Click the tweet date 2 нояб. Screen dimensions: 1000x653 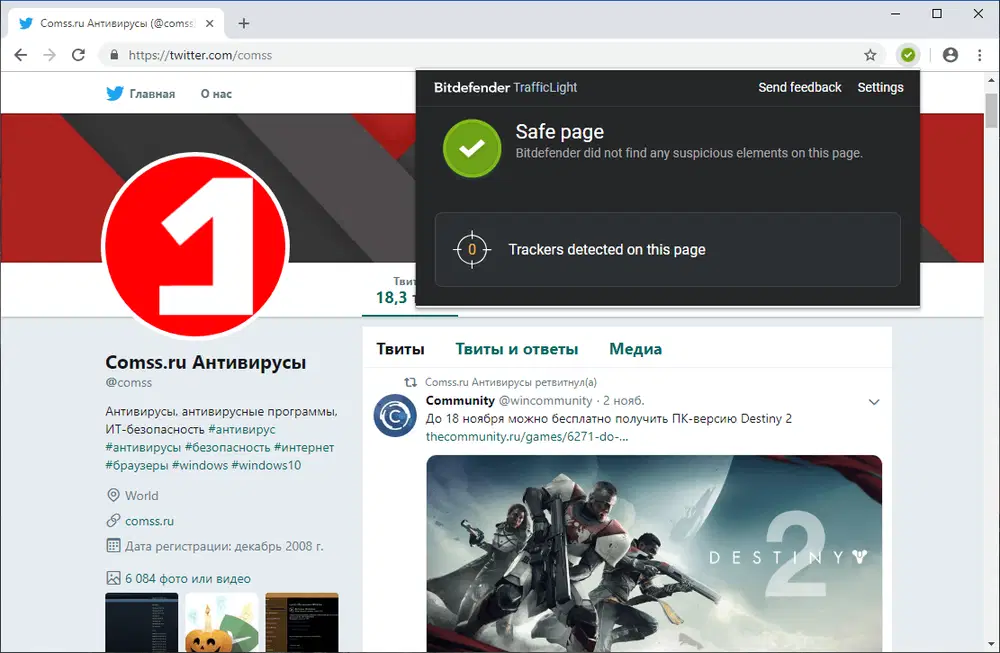pyautogui.click(x=624, y=400)
